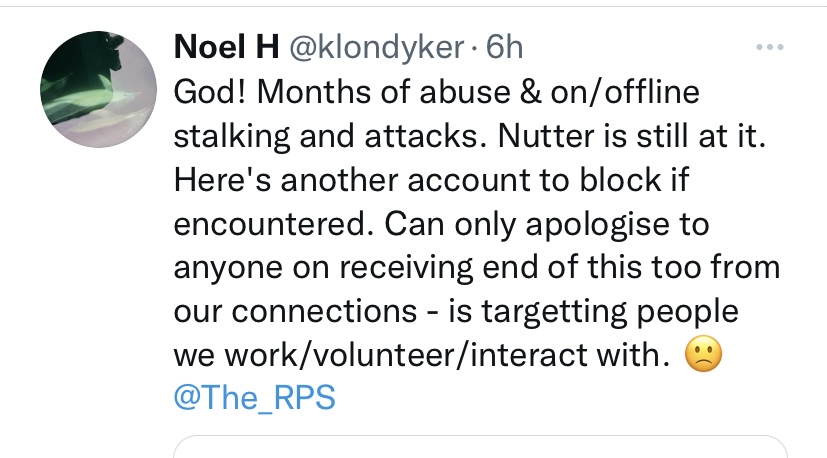This screenshot has height=458, width=827.
Task: Follow the @The_RPS mention link
Action: tap(254, 398)
